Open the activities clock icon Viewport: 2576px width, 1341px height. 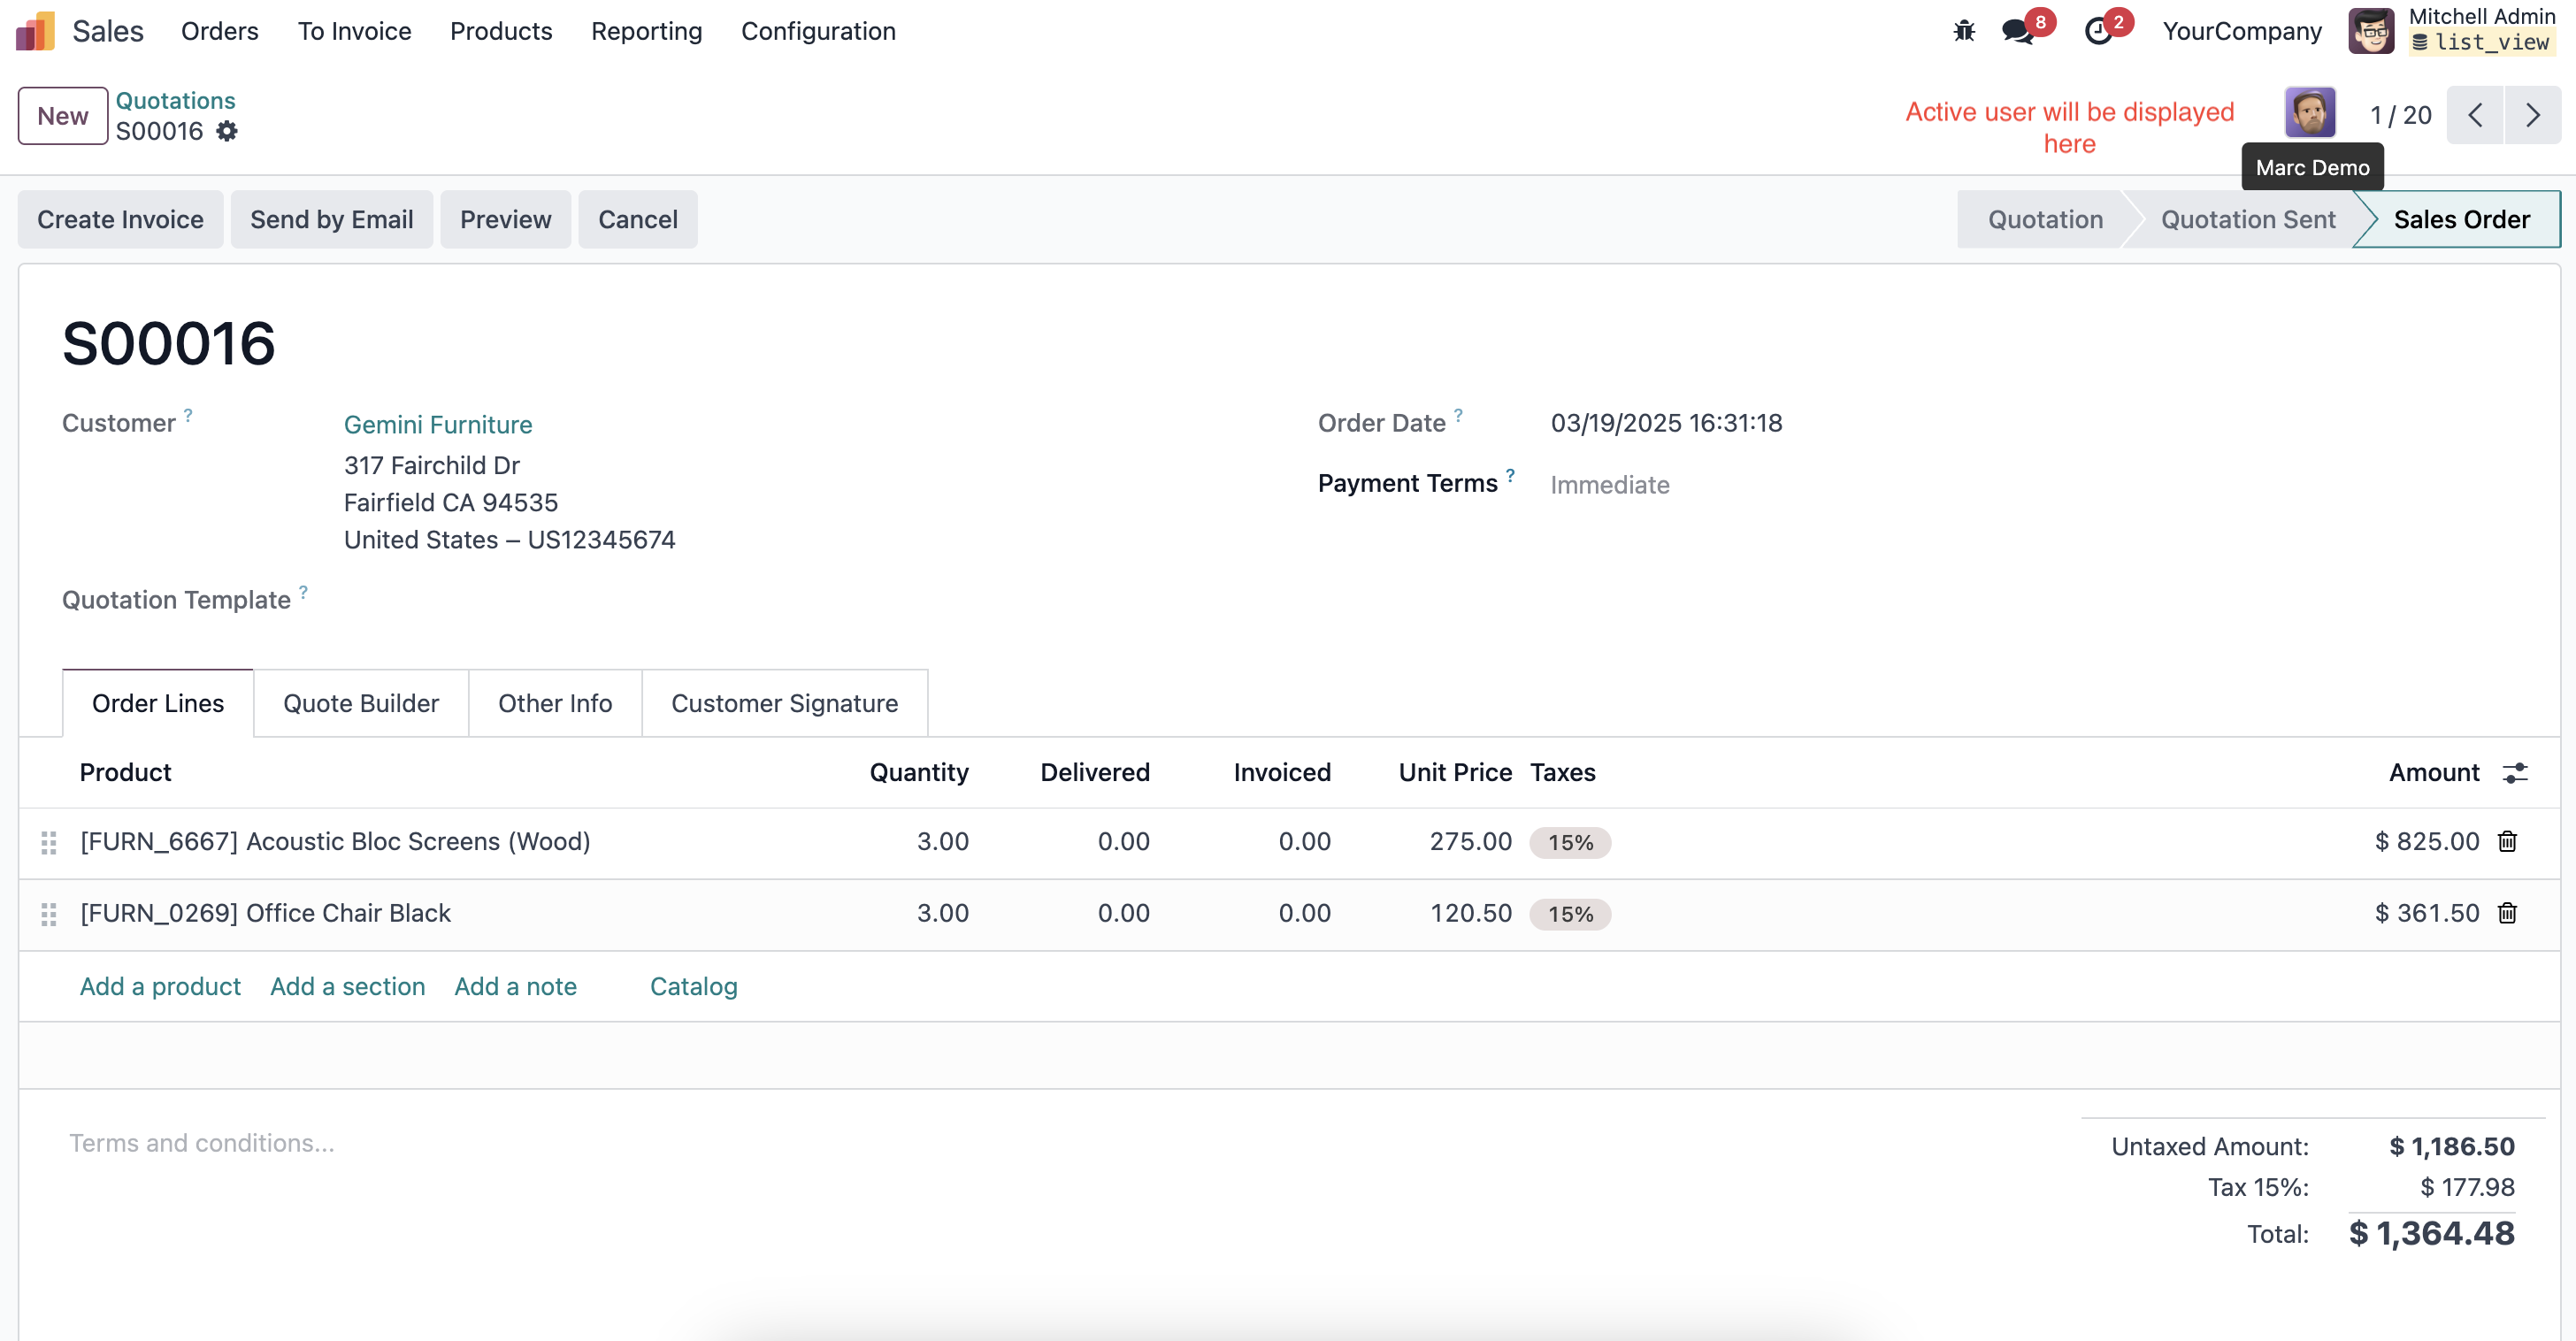click(x=2099, y=31)
